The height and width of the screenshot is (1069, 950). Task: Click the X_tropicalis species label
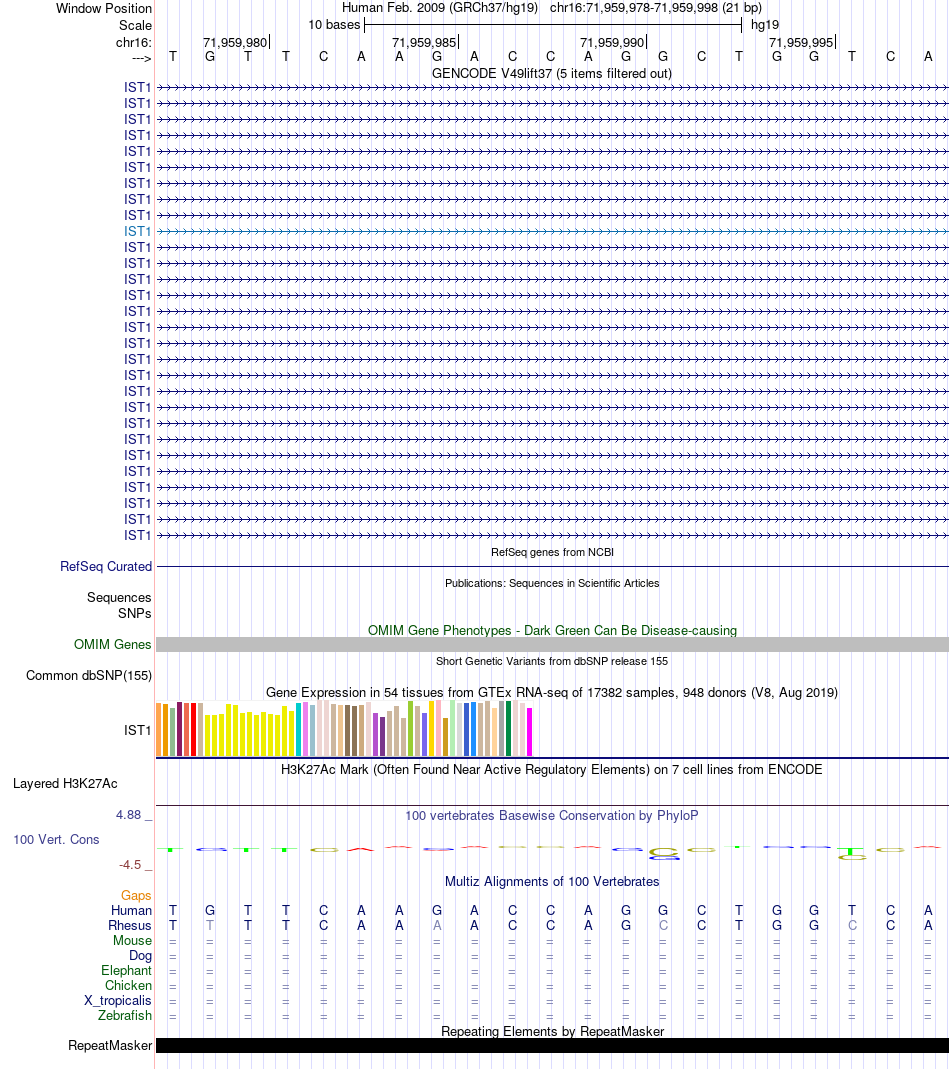[x=117, y=1000]
